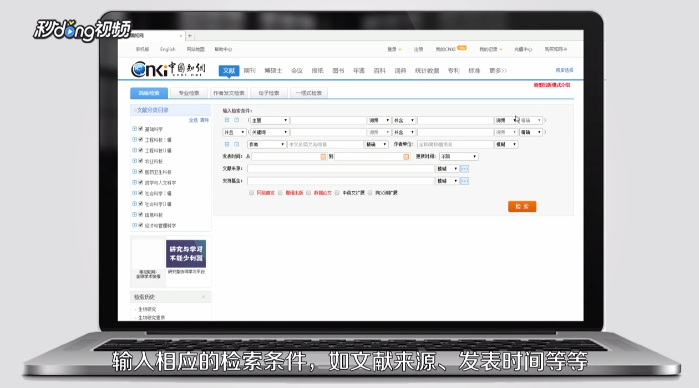The width and height of the screenshot is (699, 388).
Task: Click the 清除 link in category panel
Action: (204, 120)
